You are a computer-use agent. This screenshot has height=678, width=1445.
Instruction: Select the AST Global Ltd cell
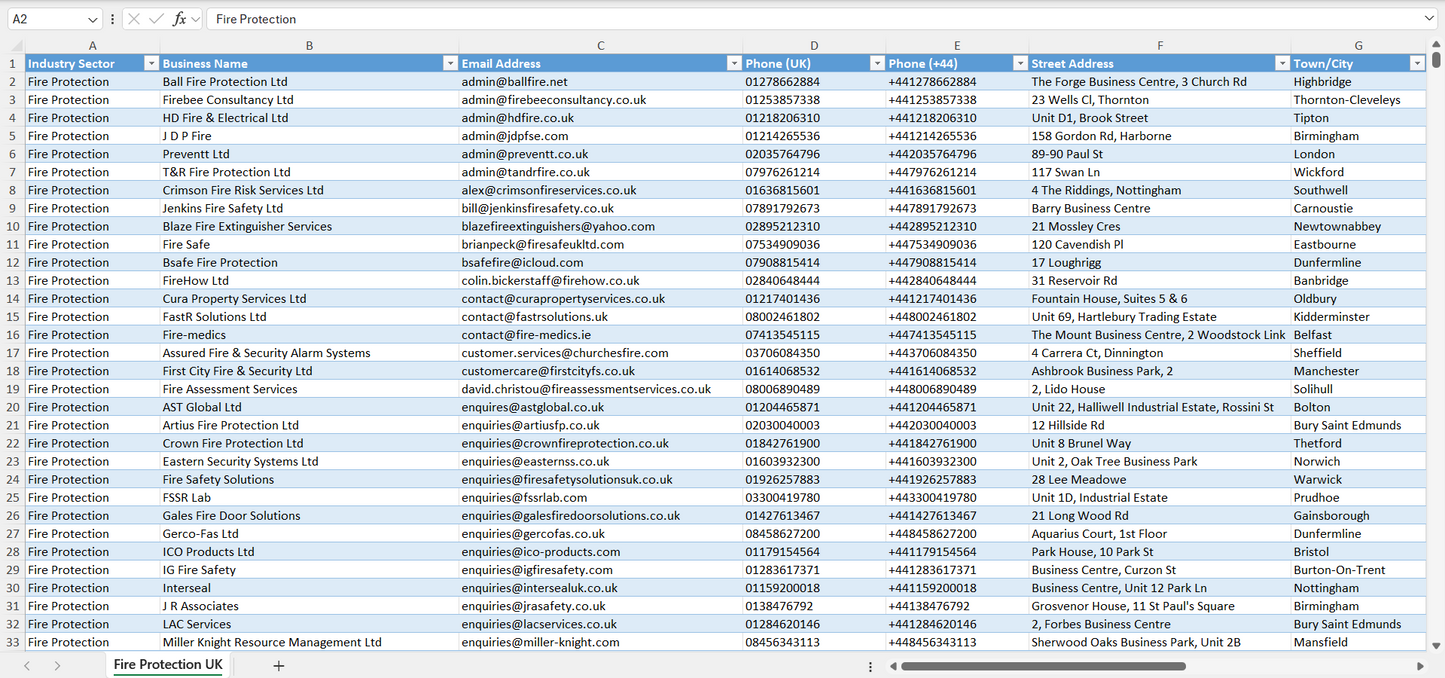[310, 407]
